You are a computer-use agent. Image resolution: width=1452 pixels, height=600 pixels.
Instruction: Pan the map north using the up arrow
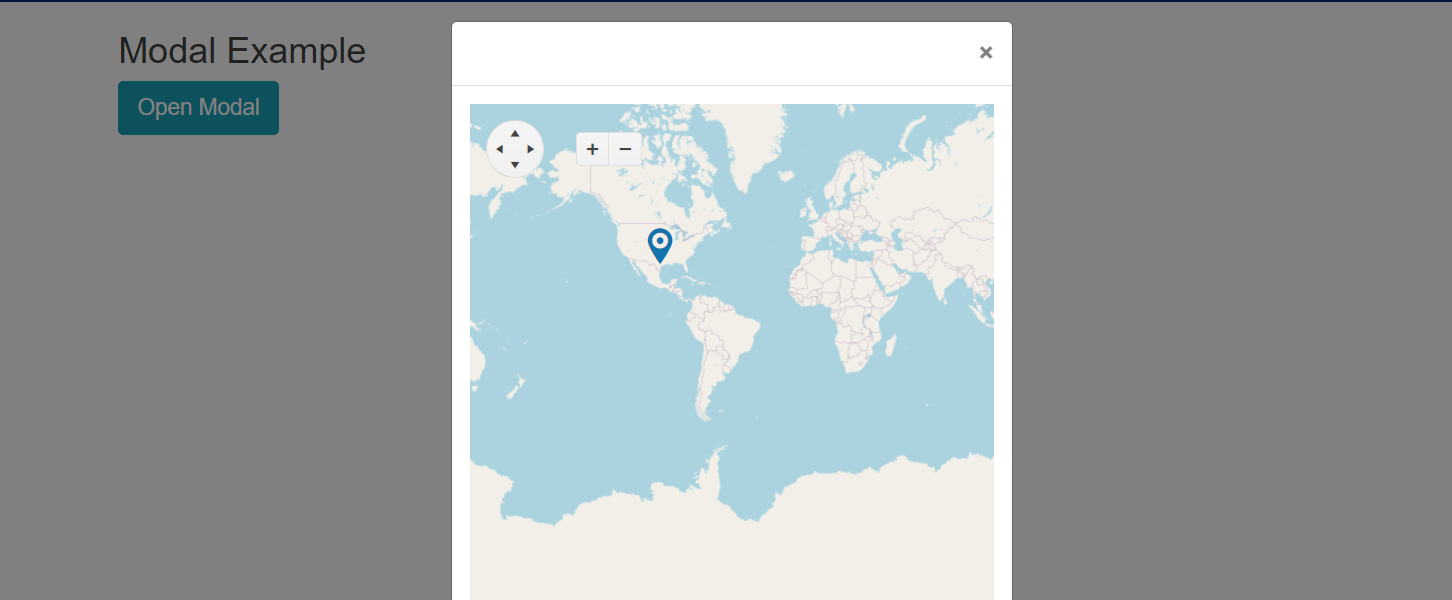[515, 133]
